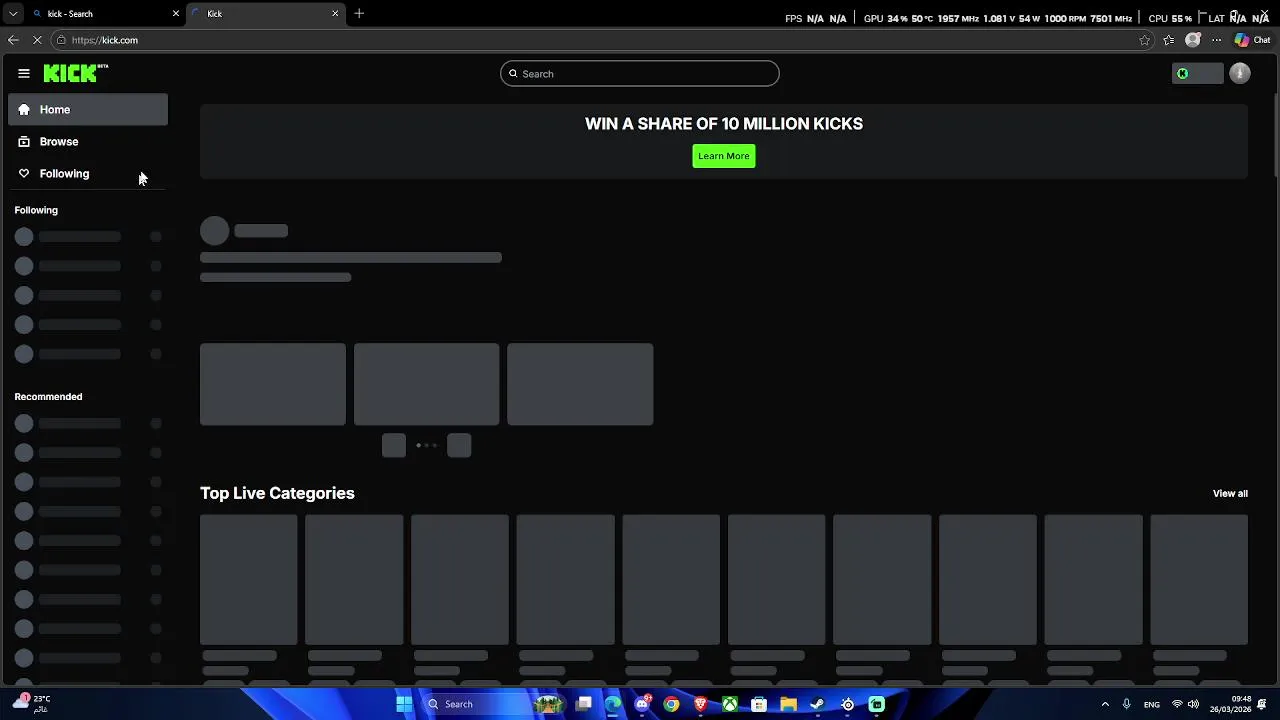Toggle the Kick hamburger sidebar menu

point(24,73)
